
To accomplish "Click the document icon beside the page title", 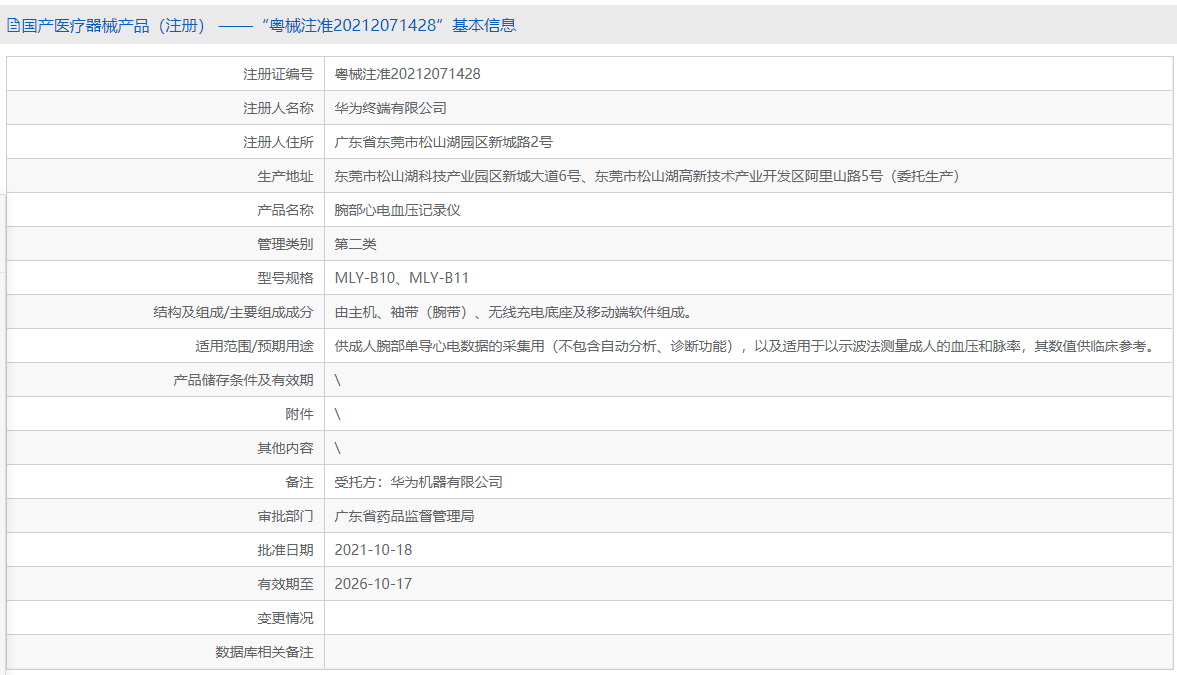I will point(14,26).
